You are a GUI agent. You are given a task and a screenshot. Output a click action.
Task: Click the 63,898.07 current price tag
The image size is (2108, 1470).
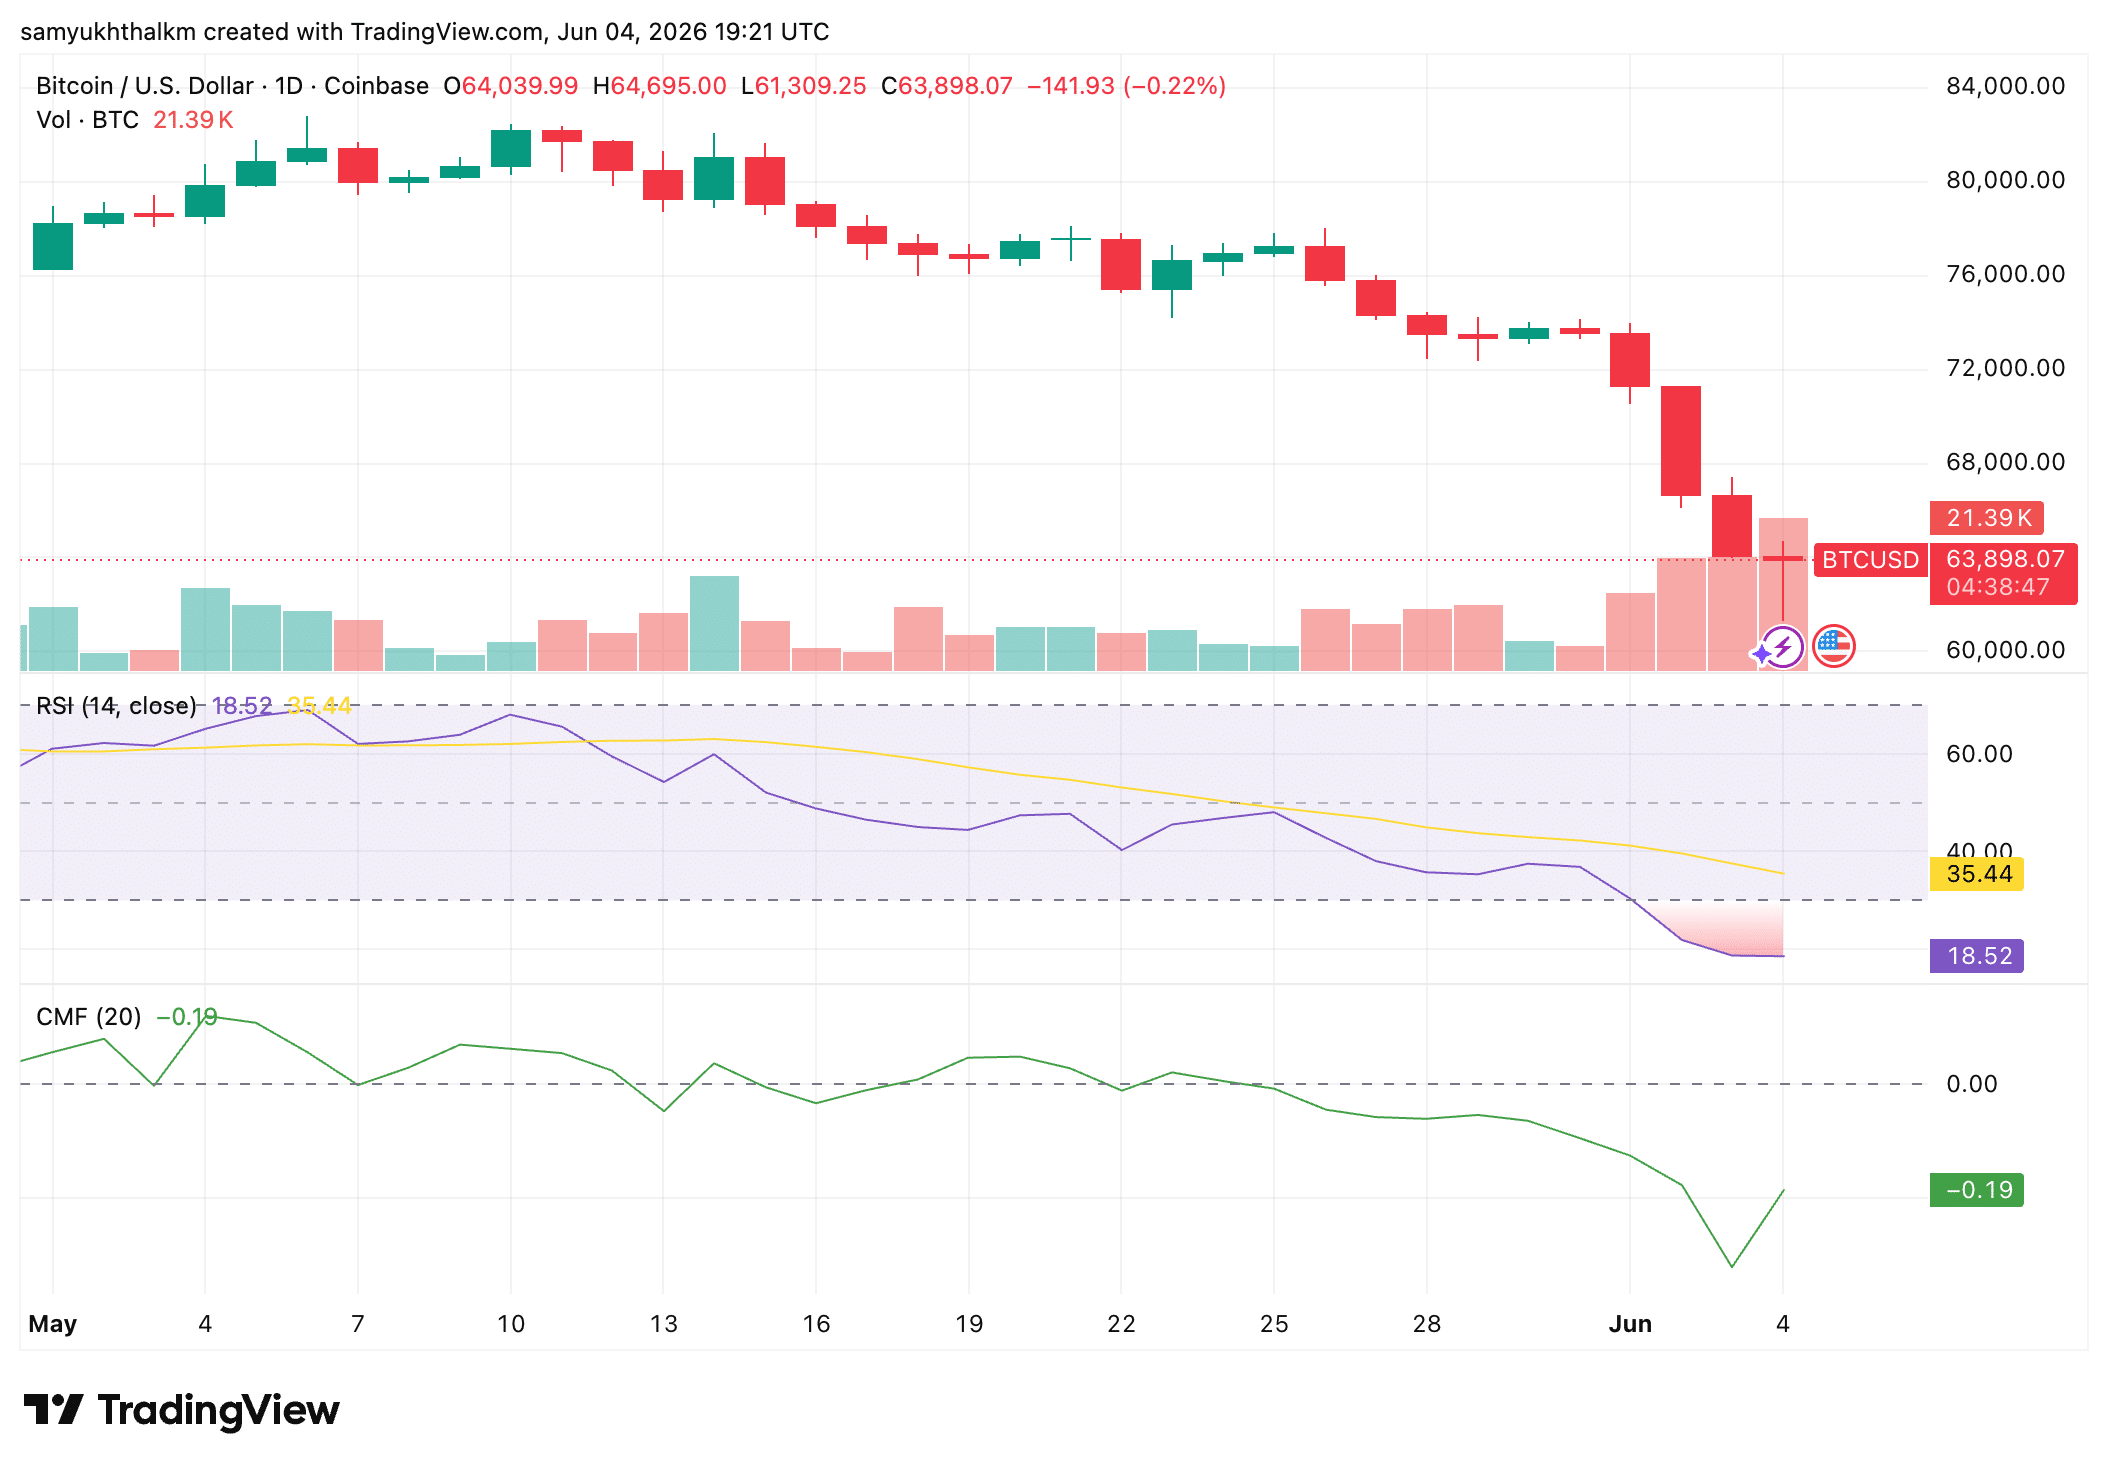2004,573
